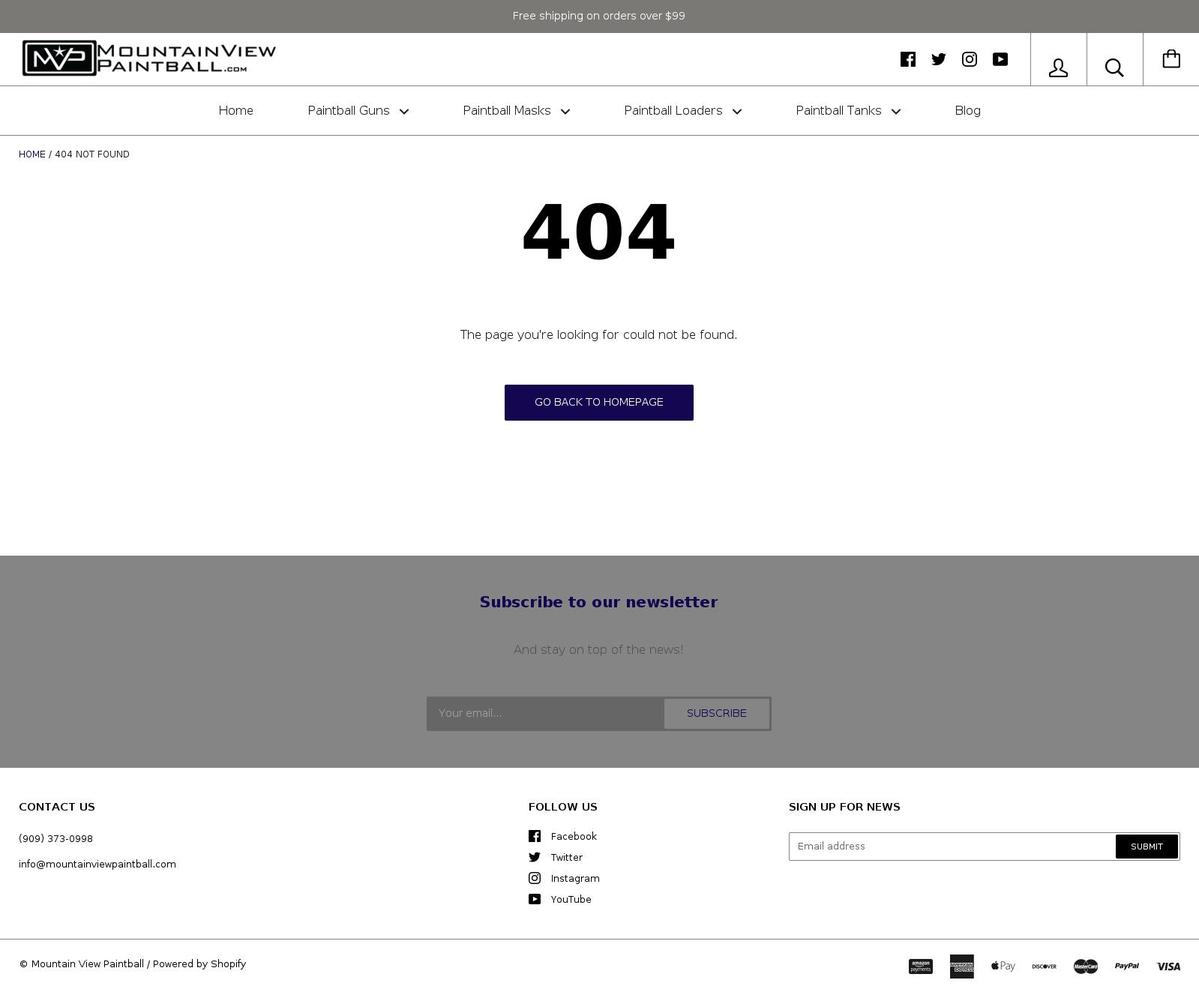Viewport: 1199px width, 989px height.
Task: Click the Mastercard payment icon
Action: [1086, 966]
